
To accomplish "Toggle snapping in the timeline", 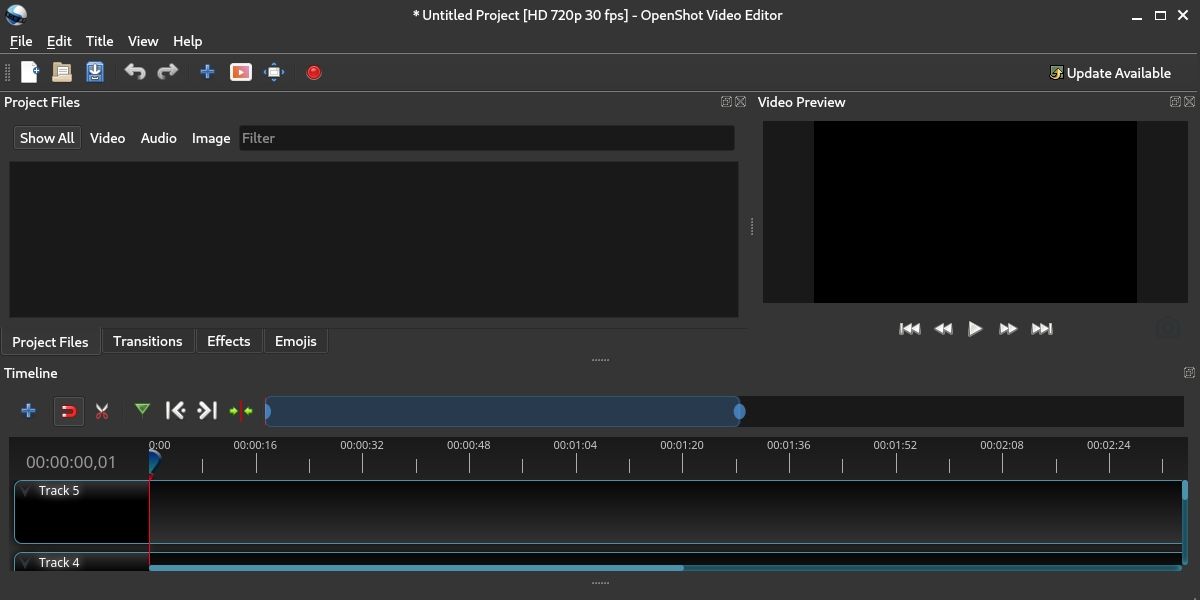I will (x=68, y=410).
